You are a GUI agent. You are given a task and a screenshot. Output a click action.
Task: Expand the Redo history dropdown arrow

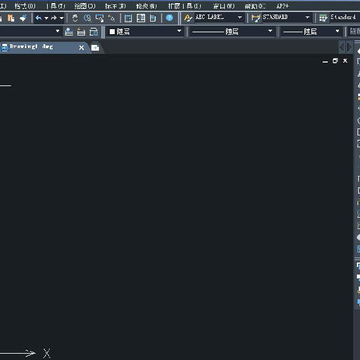[61, 18]
